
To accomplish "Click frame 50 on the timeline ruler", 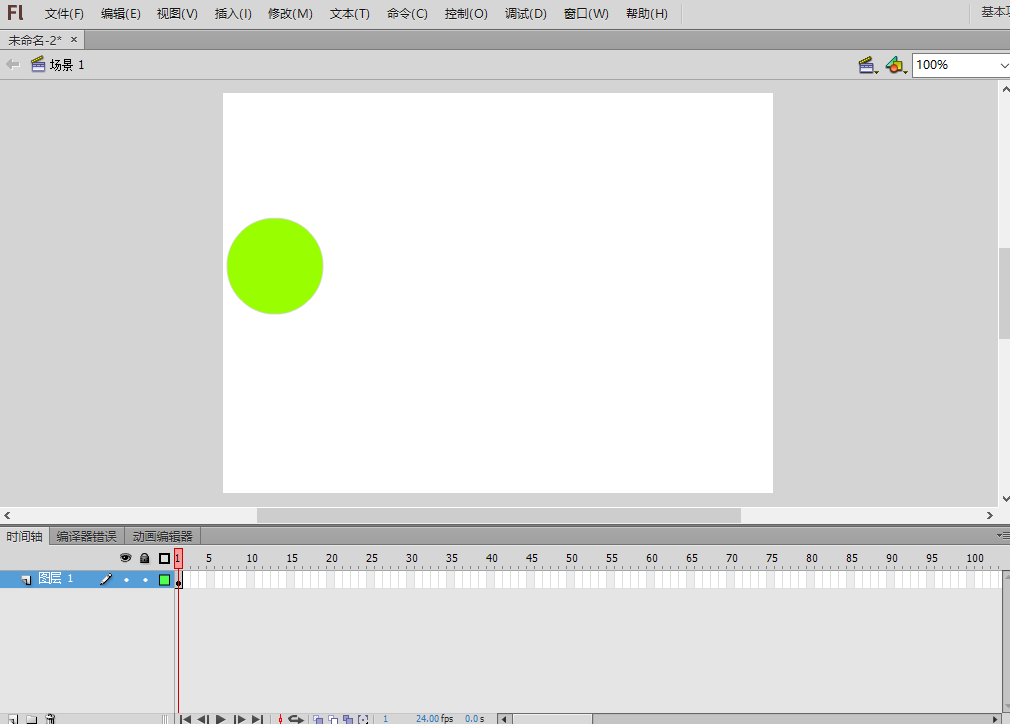I will point(572,558).
